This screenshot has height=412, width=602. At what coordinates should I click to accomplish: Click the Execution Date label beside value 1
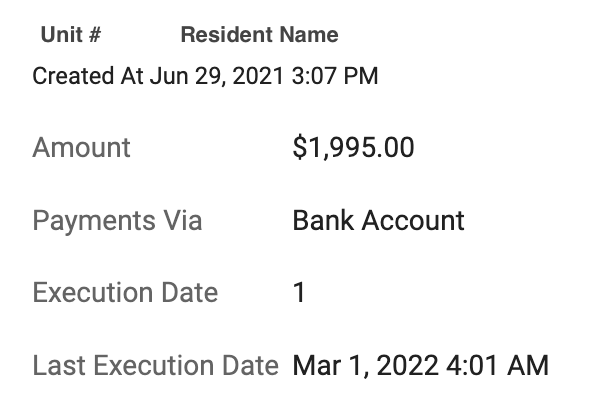click(125, 293)
